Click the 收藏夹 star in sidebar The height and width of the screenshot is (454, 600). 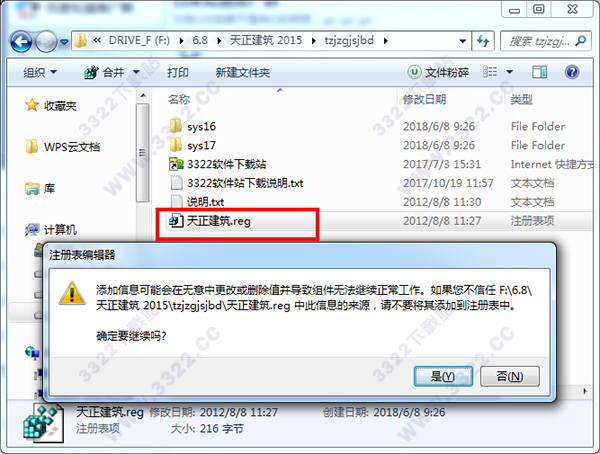32,105
